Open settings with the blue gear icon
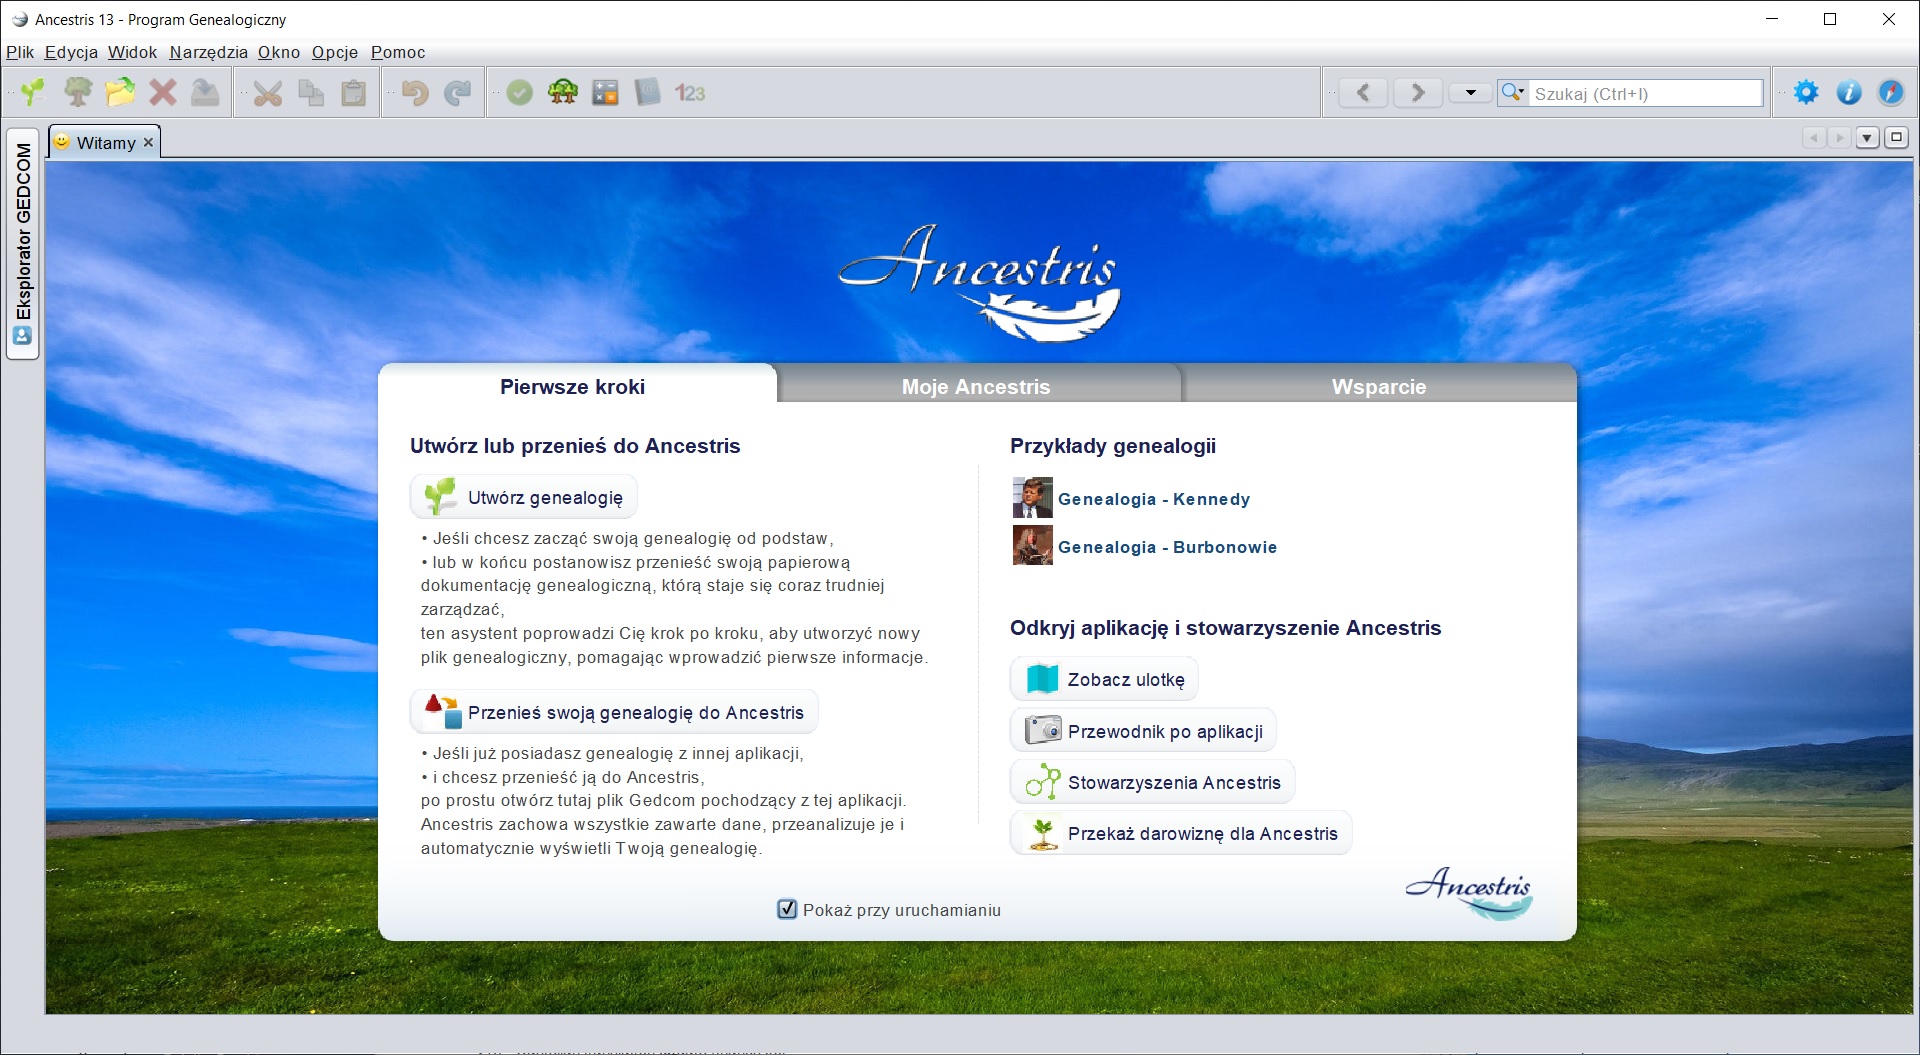The image size is (1920, 1055). point(1806,93)
